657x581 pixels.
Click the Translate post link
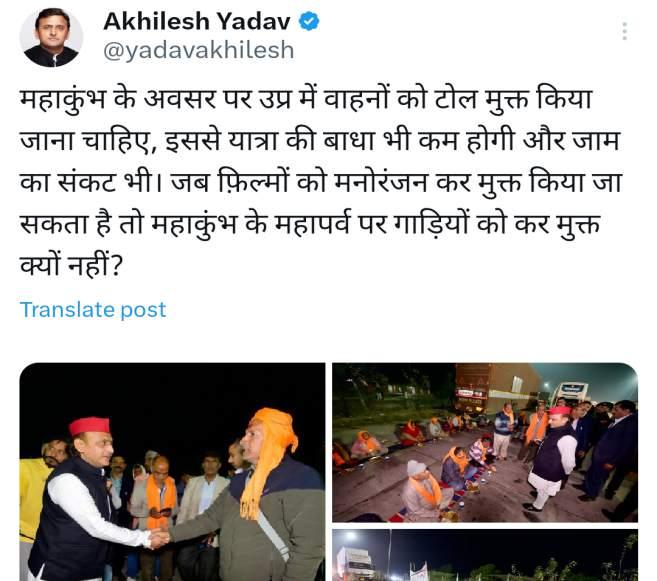[x=93, y=310]
